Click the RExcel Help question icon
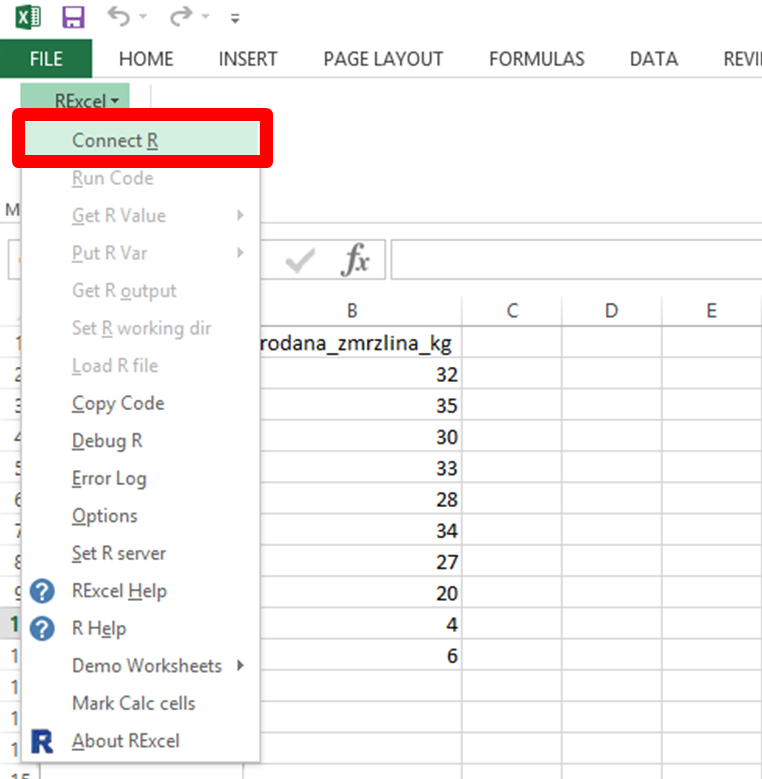762x779 pixels. [42, 591]
